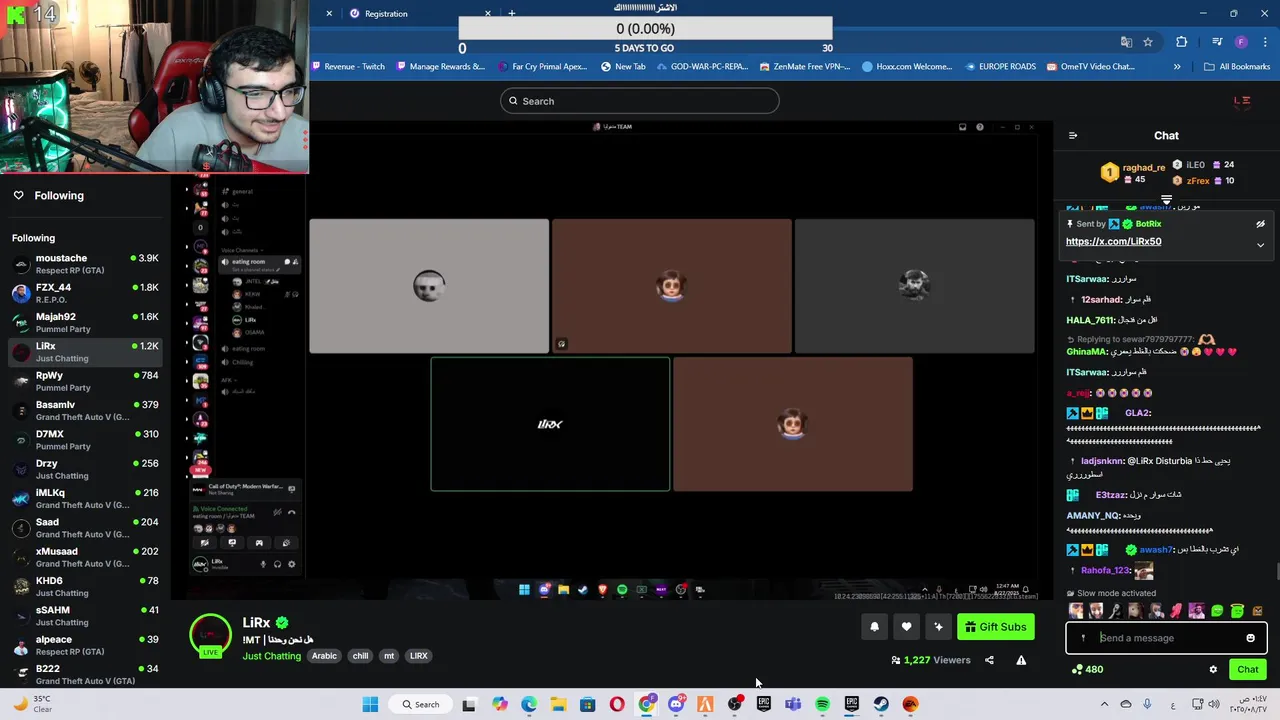Click the share icon next to Viewers
The width and height of the screenshot is (1280, 720).
point(989,660)
